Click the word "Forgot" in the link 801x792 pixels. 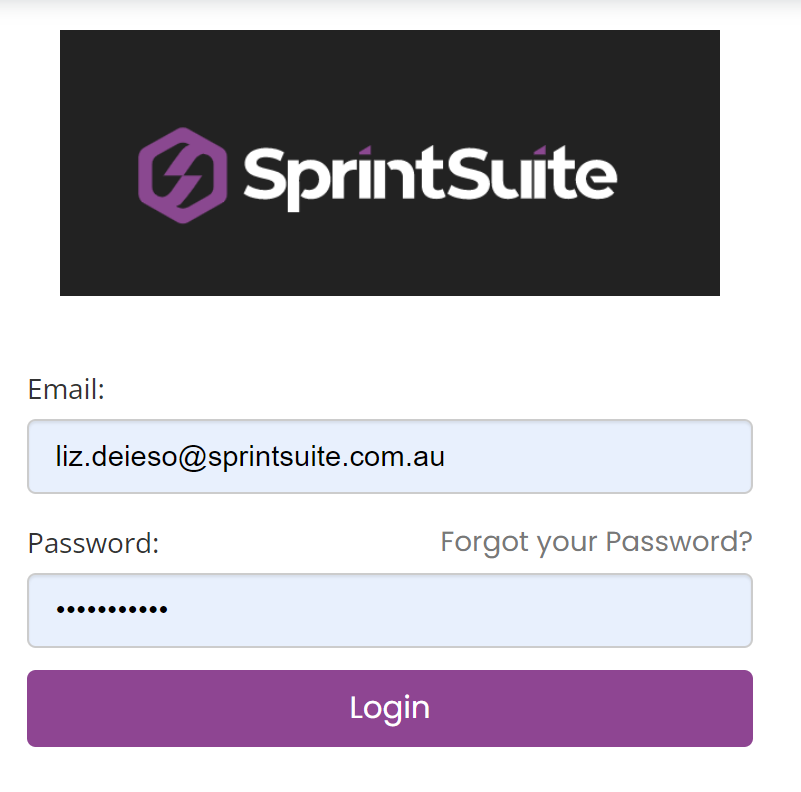[x=484, y=542]
